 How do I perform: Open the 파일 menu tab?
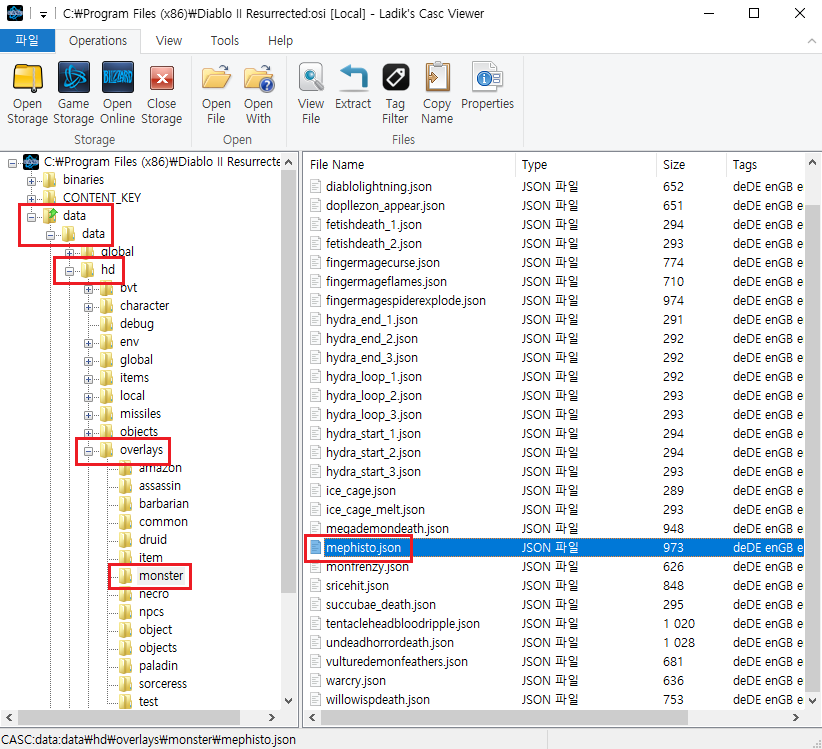[27, 40]
